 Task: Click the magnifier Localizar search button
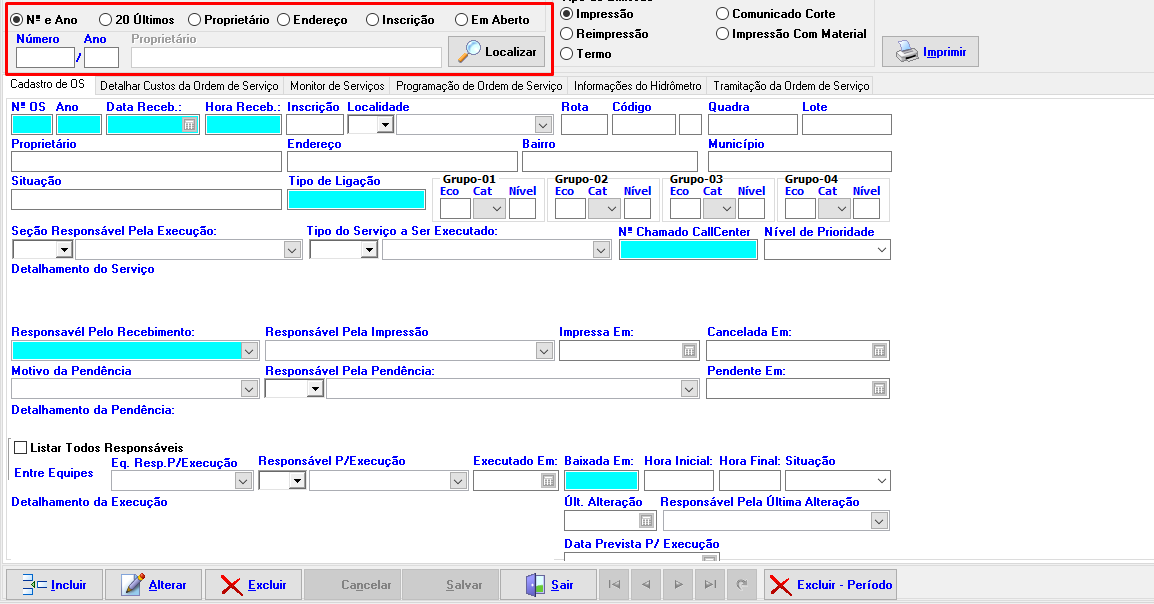[496, 52]
